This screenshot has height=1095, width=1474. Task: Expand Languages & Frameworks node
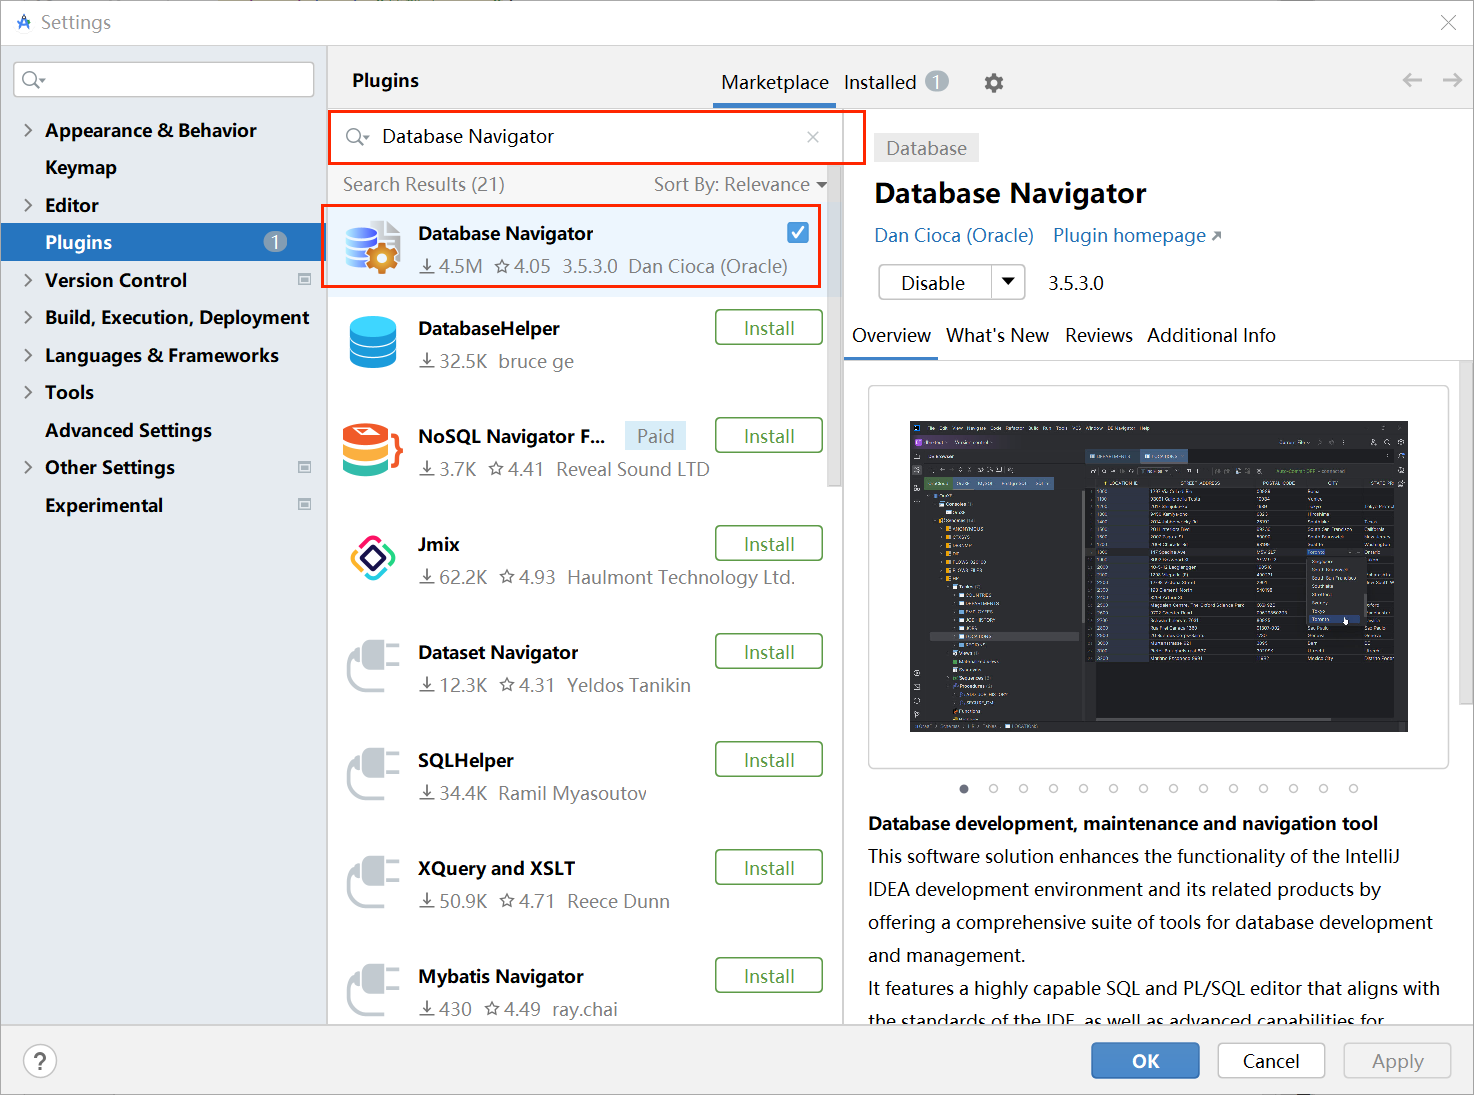pos(28,355)
